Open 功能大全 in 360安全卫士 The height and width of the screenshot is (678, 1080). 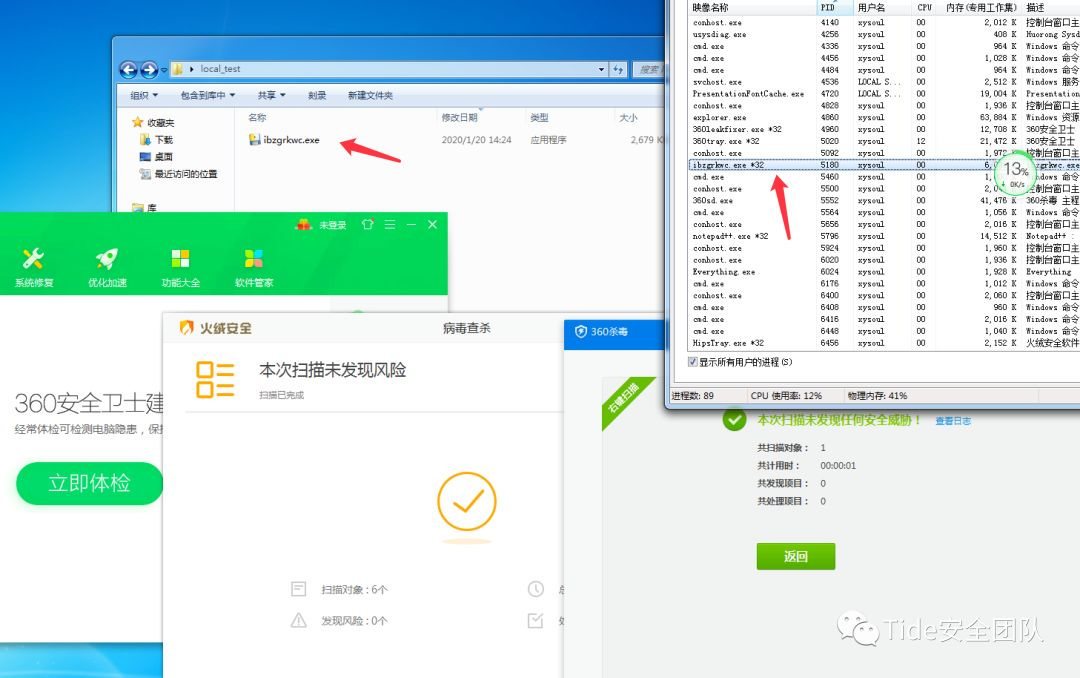click(x=180, y=267)
